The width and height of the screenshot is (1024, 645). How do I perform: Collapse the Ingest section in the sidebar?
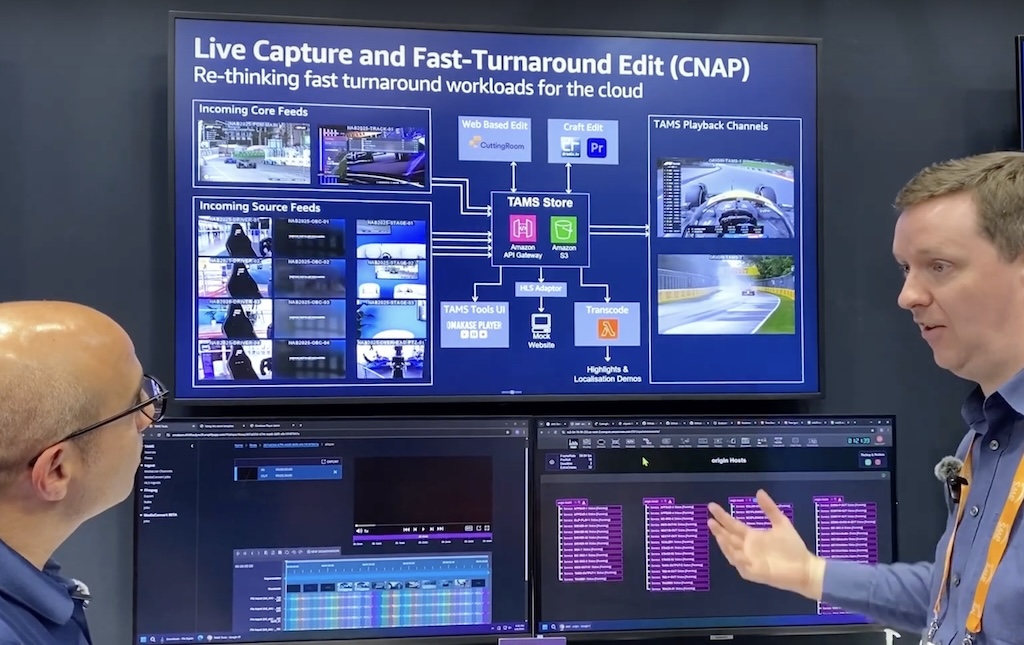click(x=142, y=465)
